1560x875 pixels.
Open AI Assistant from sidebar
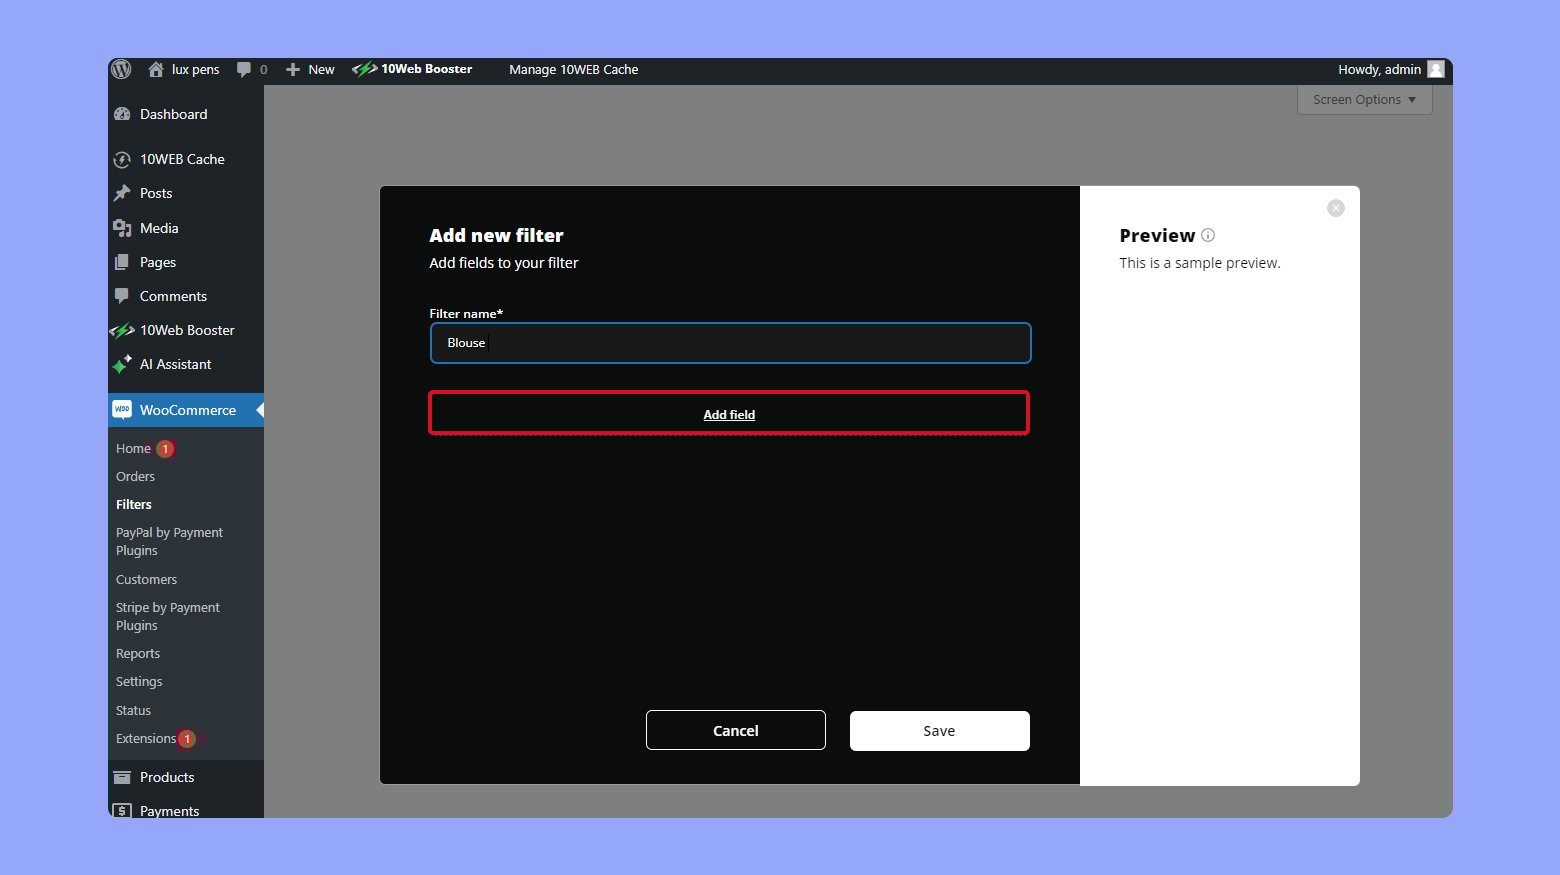(x=175, y=364)
